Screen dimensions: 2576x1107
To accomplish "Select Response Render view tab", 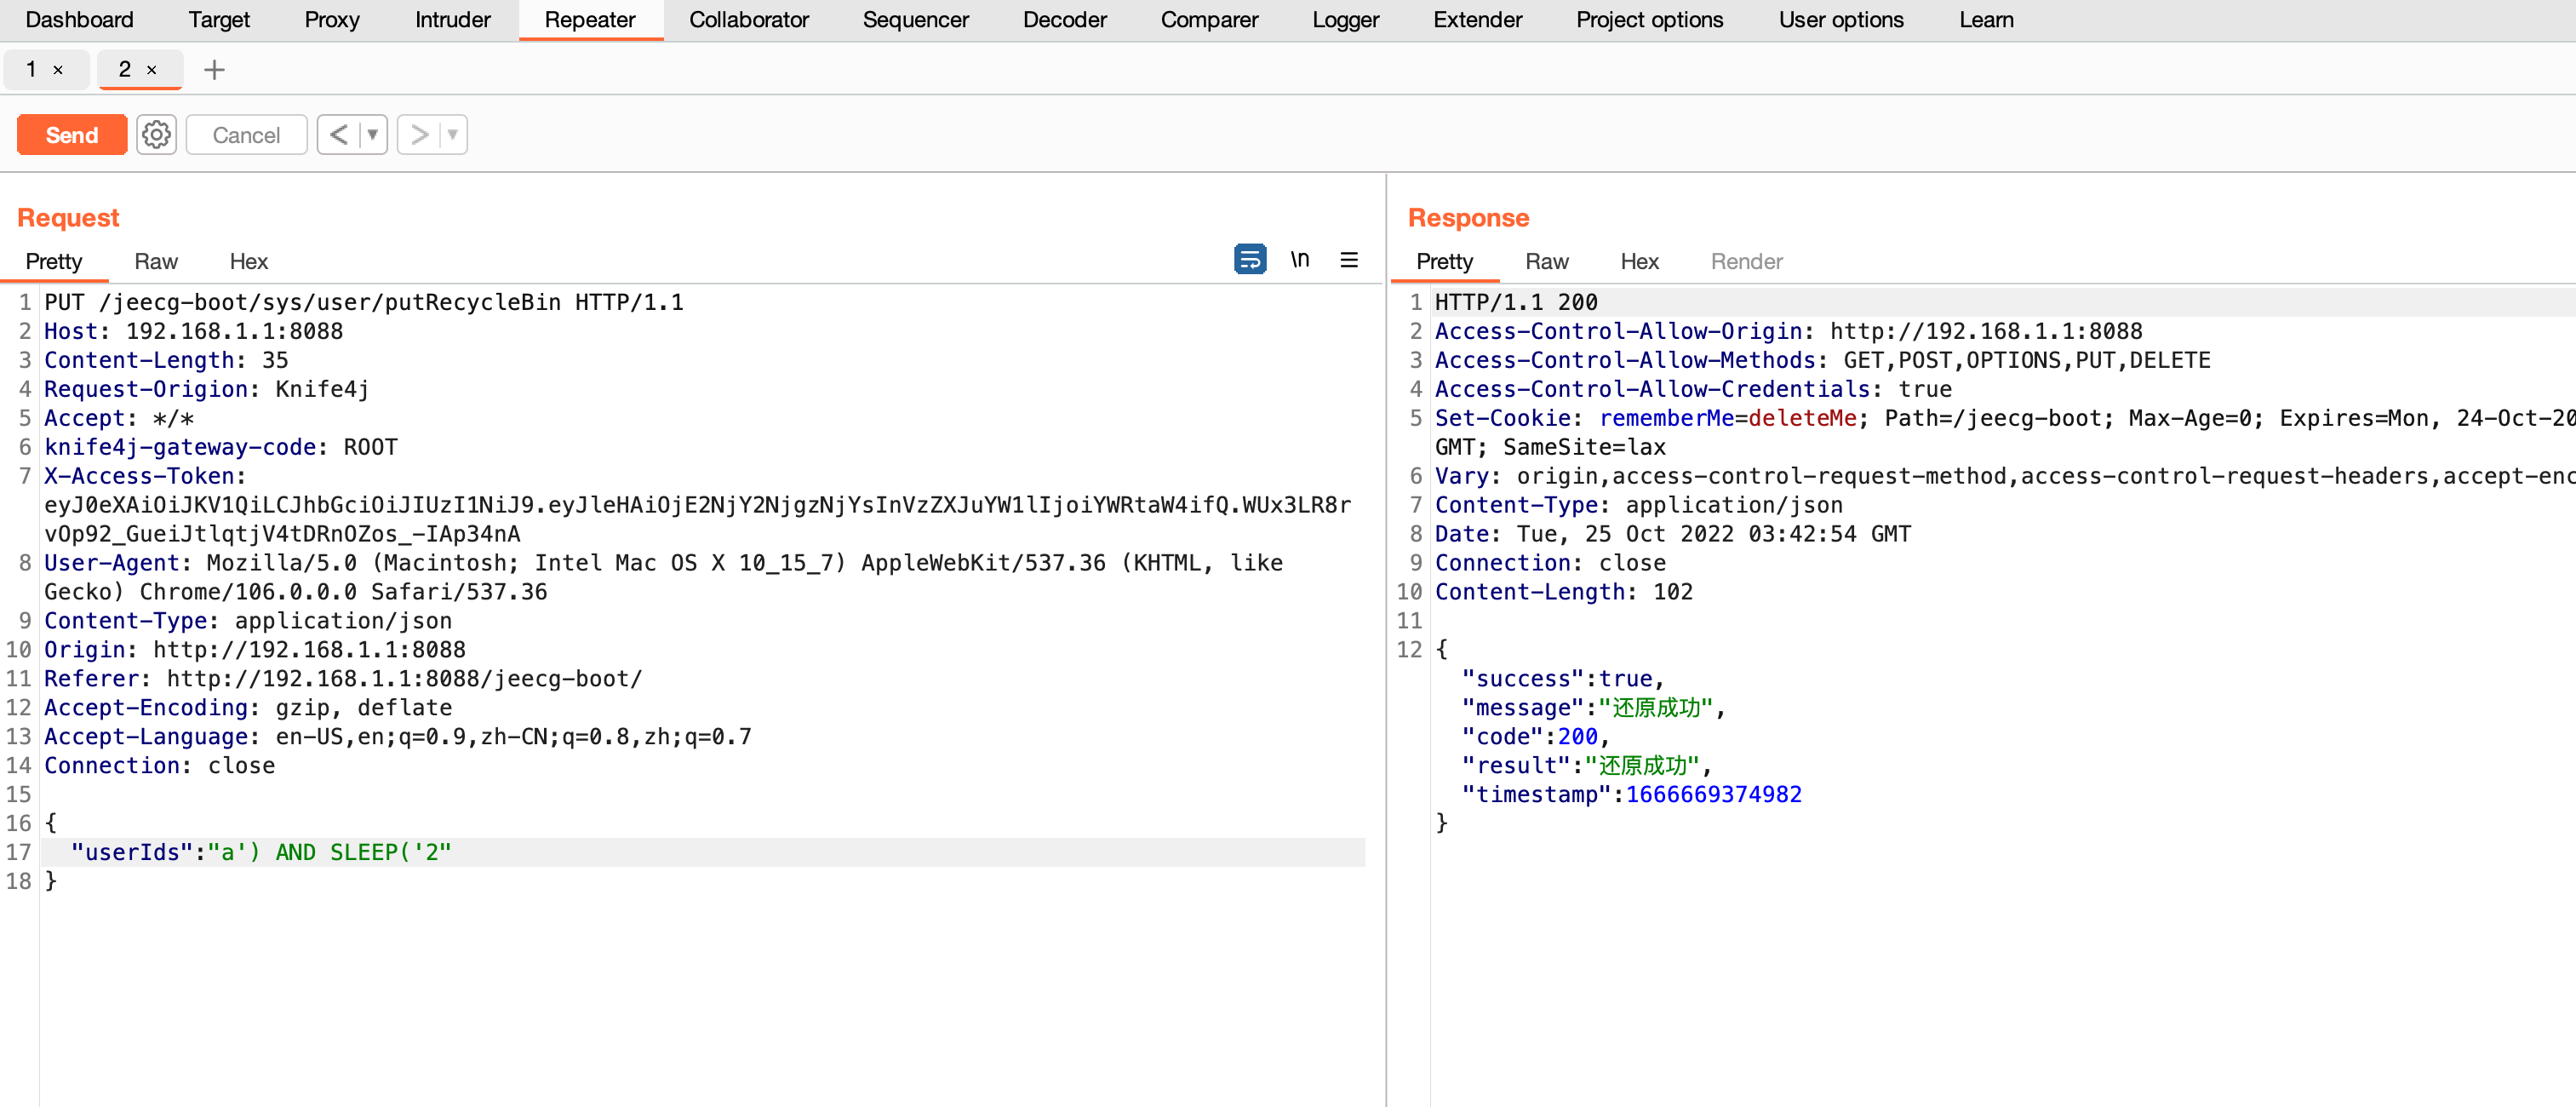I will click(x=1746, y=262).
